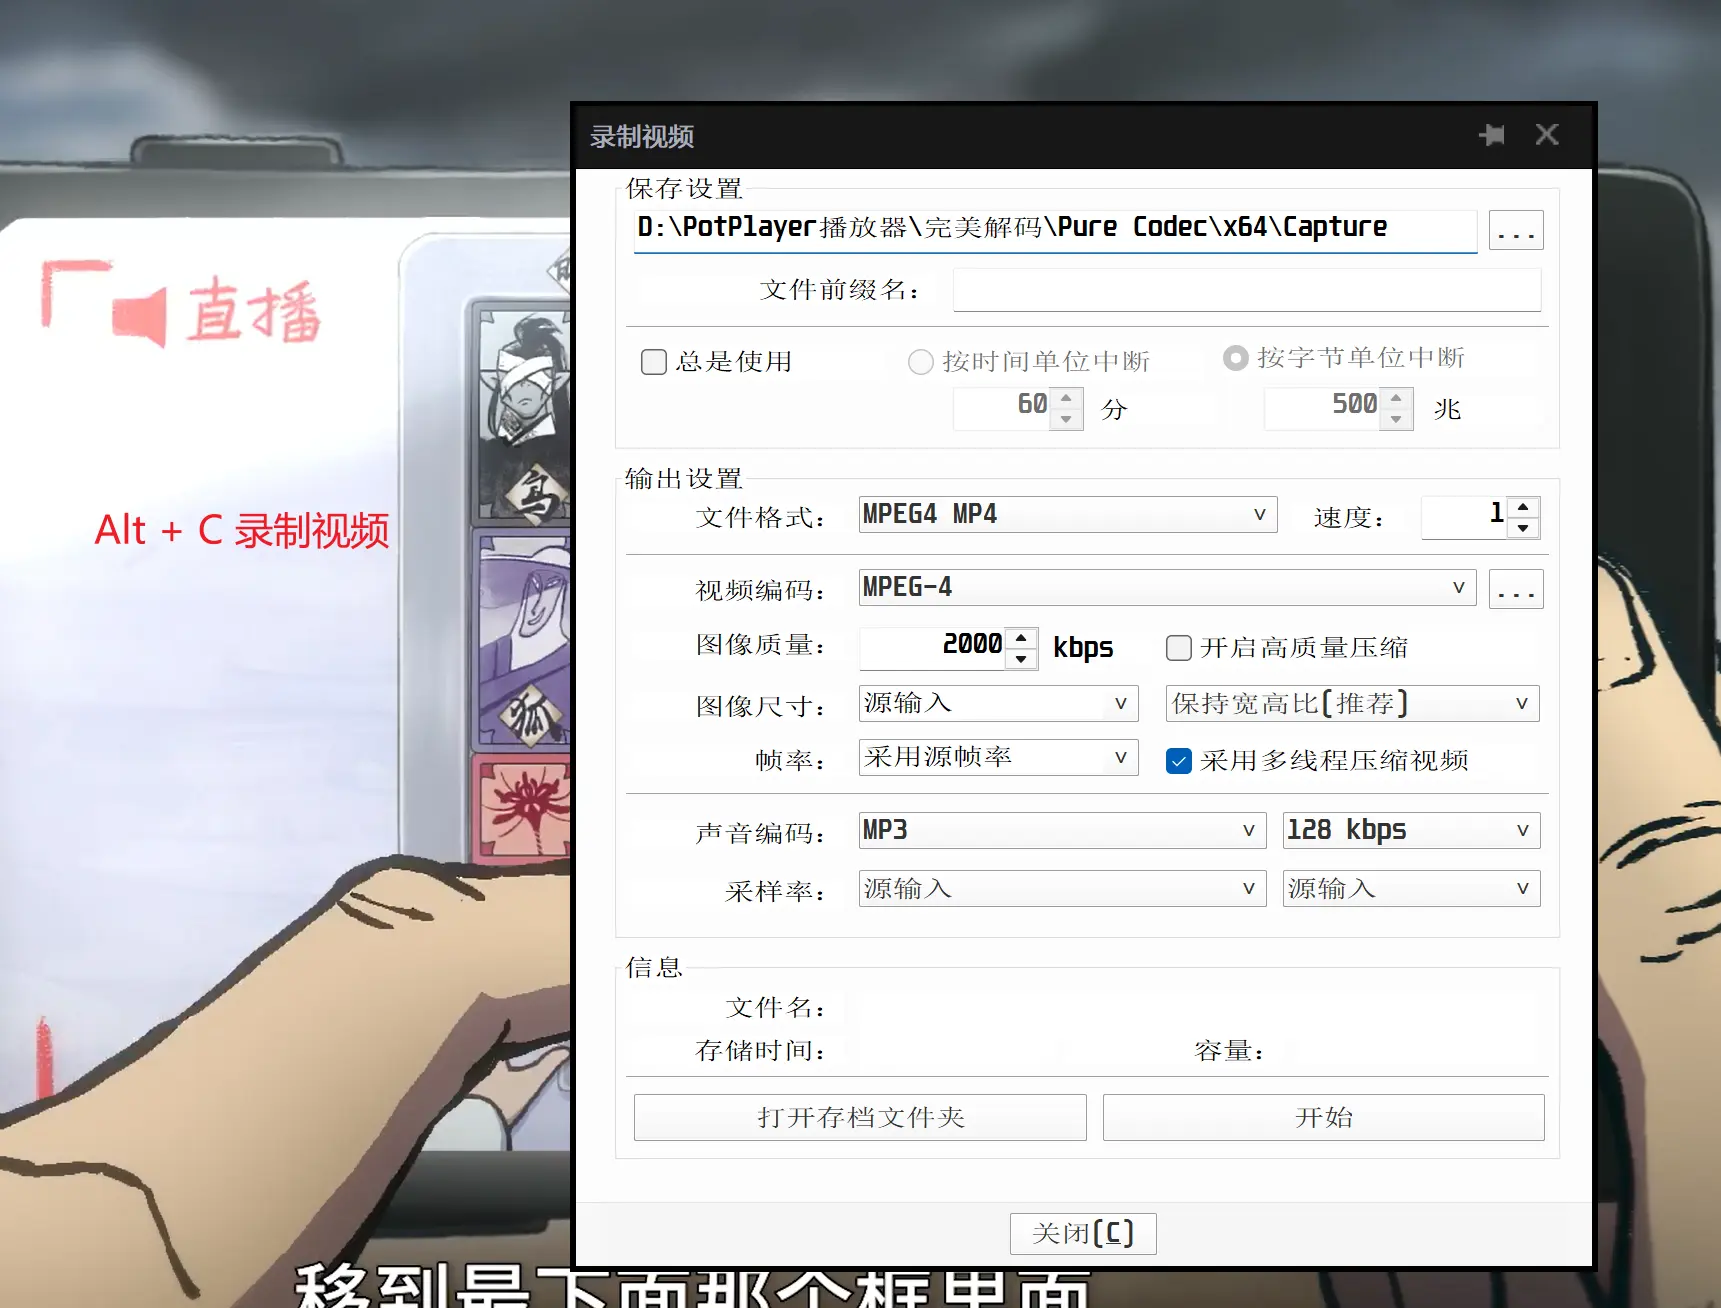Increase the 500 兆 size value
The height and width of the screenshot is (1308, 1721).
click(1396, 397)
